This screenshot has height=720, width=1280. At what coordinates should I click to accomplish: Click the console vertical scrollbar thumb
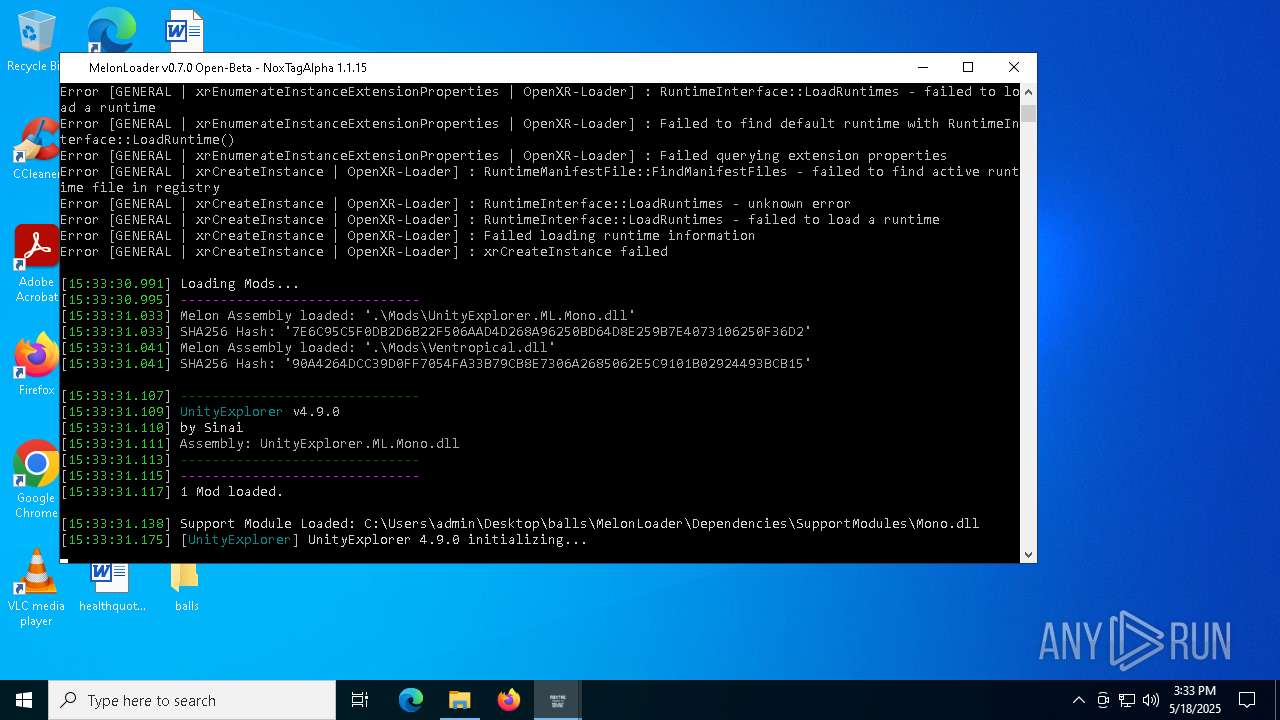tap(1028, 112)
